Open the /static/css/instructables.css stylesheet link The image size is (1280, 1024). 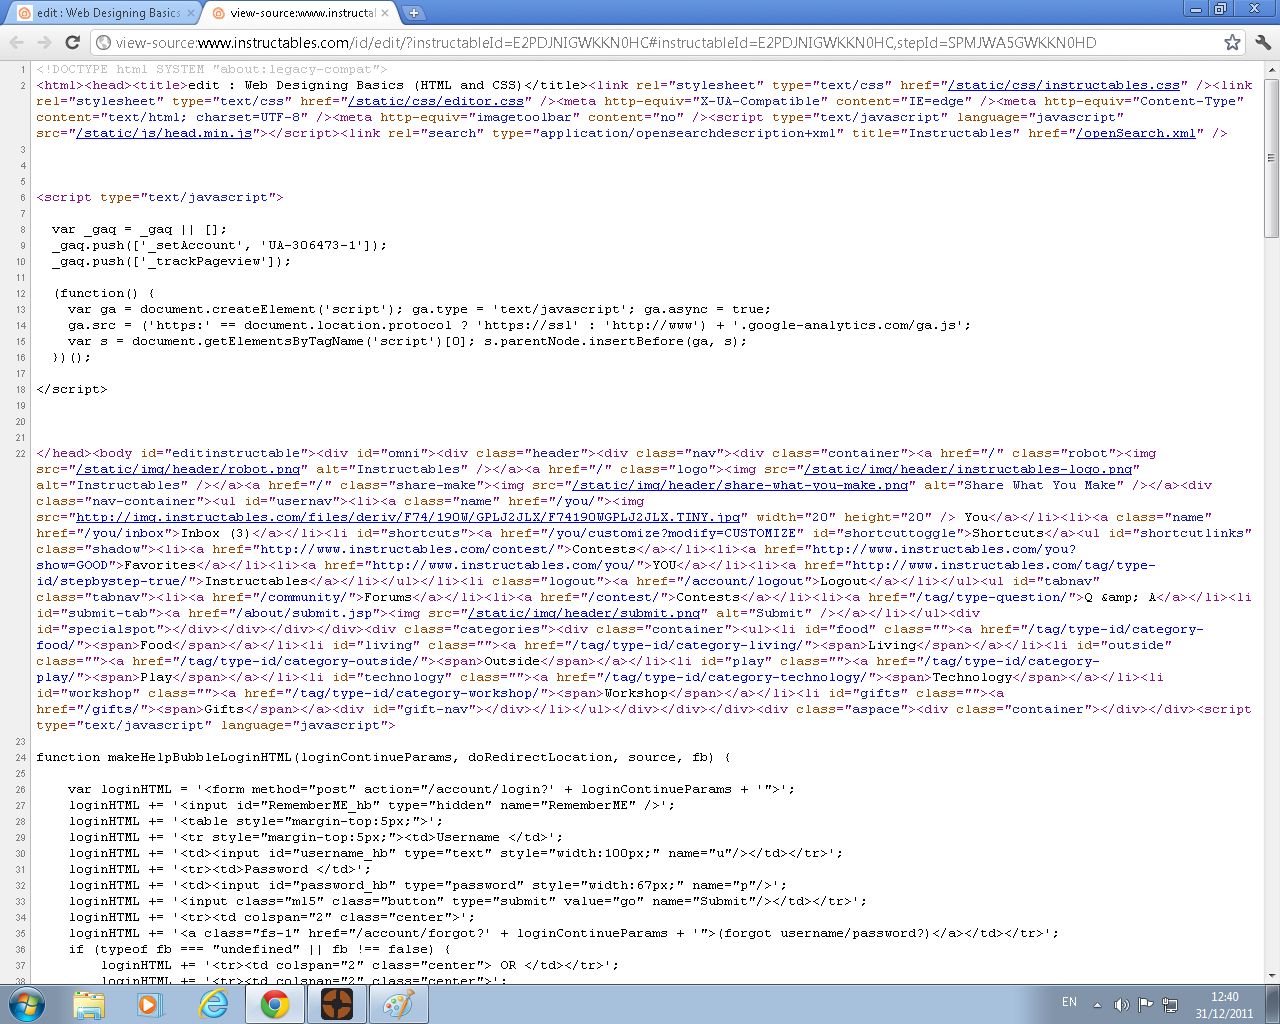[x=1065, y=85]
